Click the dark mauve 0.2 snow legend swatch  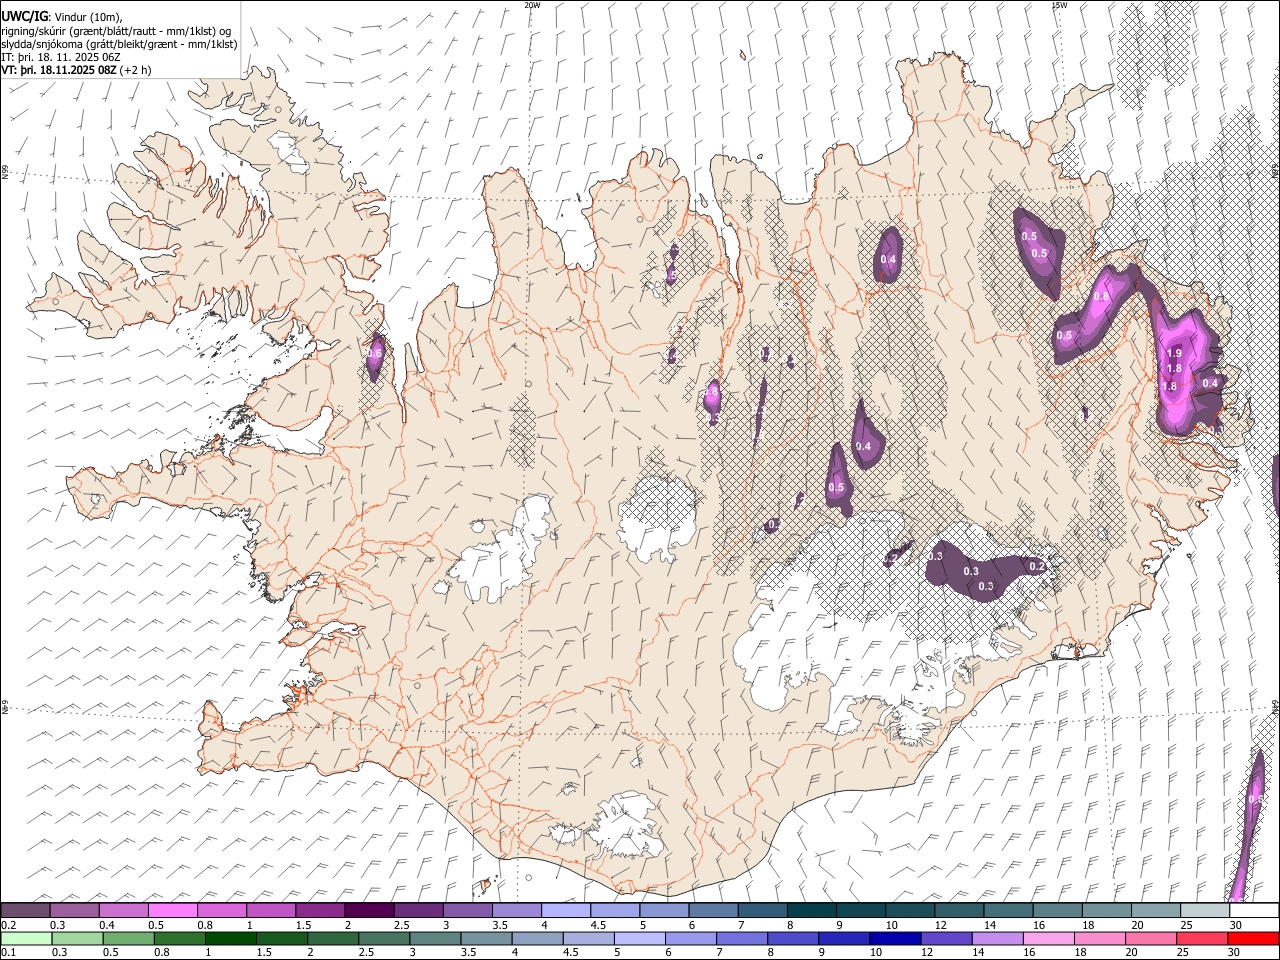tap(26, 910)
